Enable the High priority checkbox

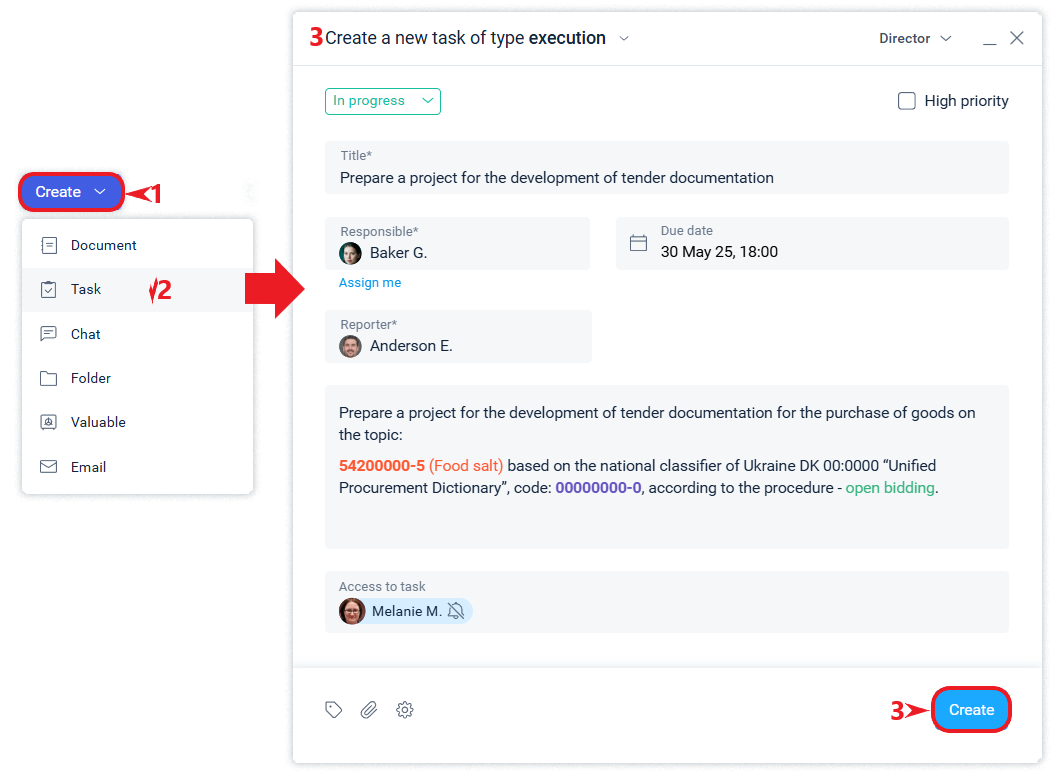click(x=907, y=101)
